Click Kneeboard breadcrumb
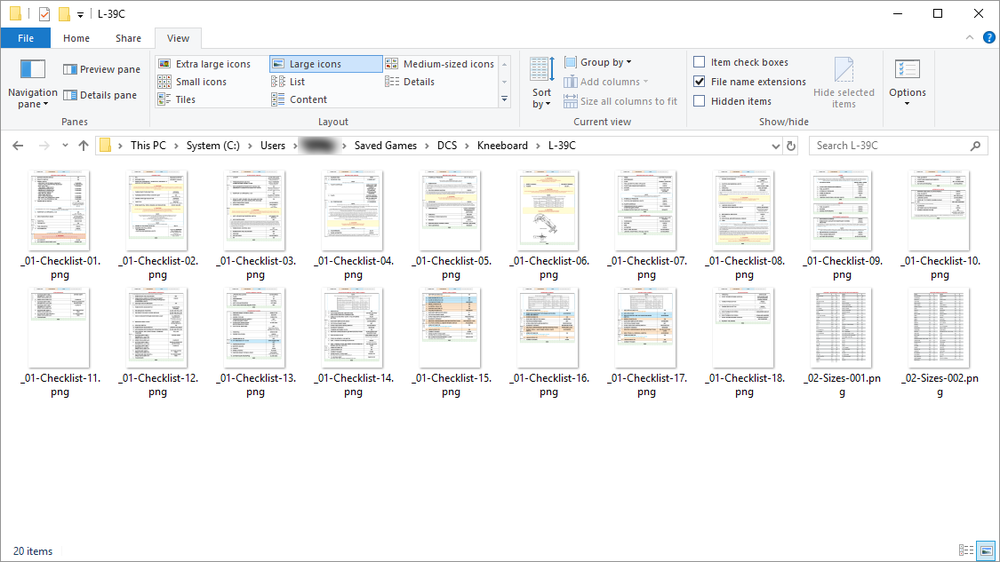This screenshot has height=562, width=1000. pyautogui.click(x=503, y=145)
